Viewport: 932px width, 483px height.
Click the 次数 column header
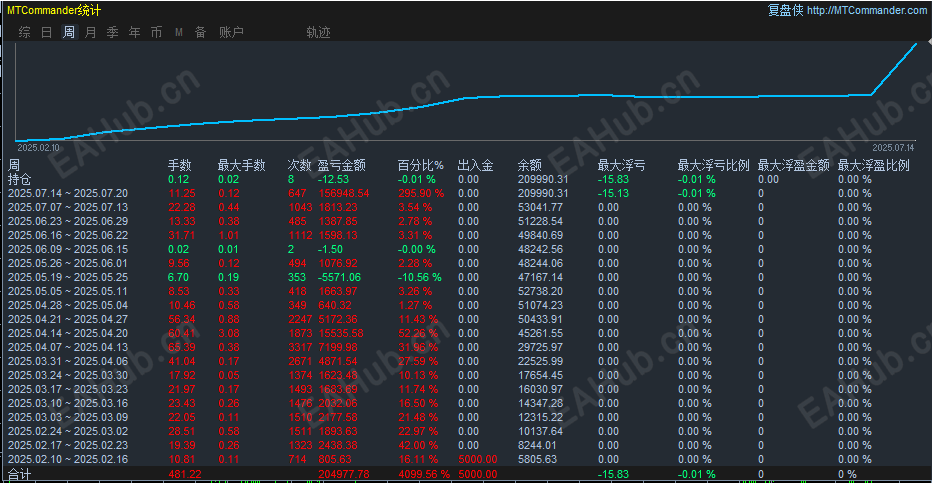click(300, 165)
